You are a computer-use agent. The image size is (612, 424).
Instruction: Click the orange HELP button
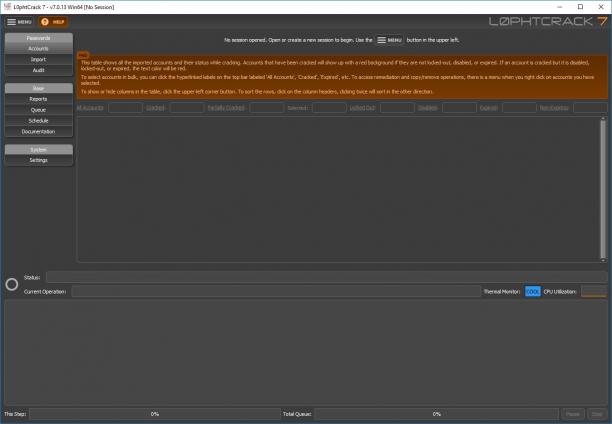pyautogui.click(x=53, y=22)
